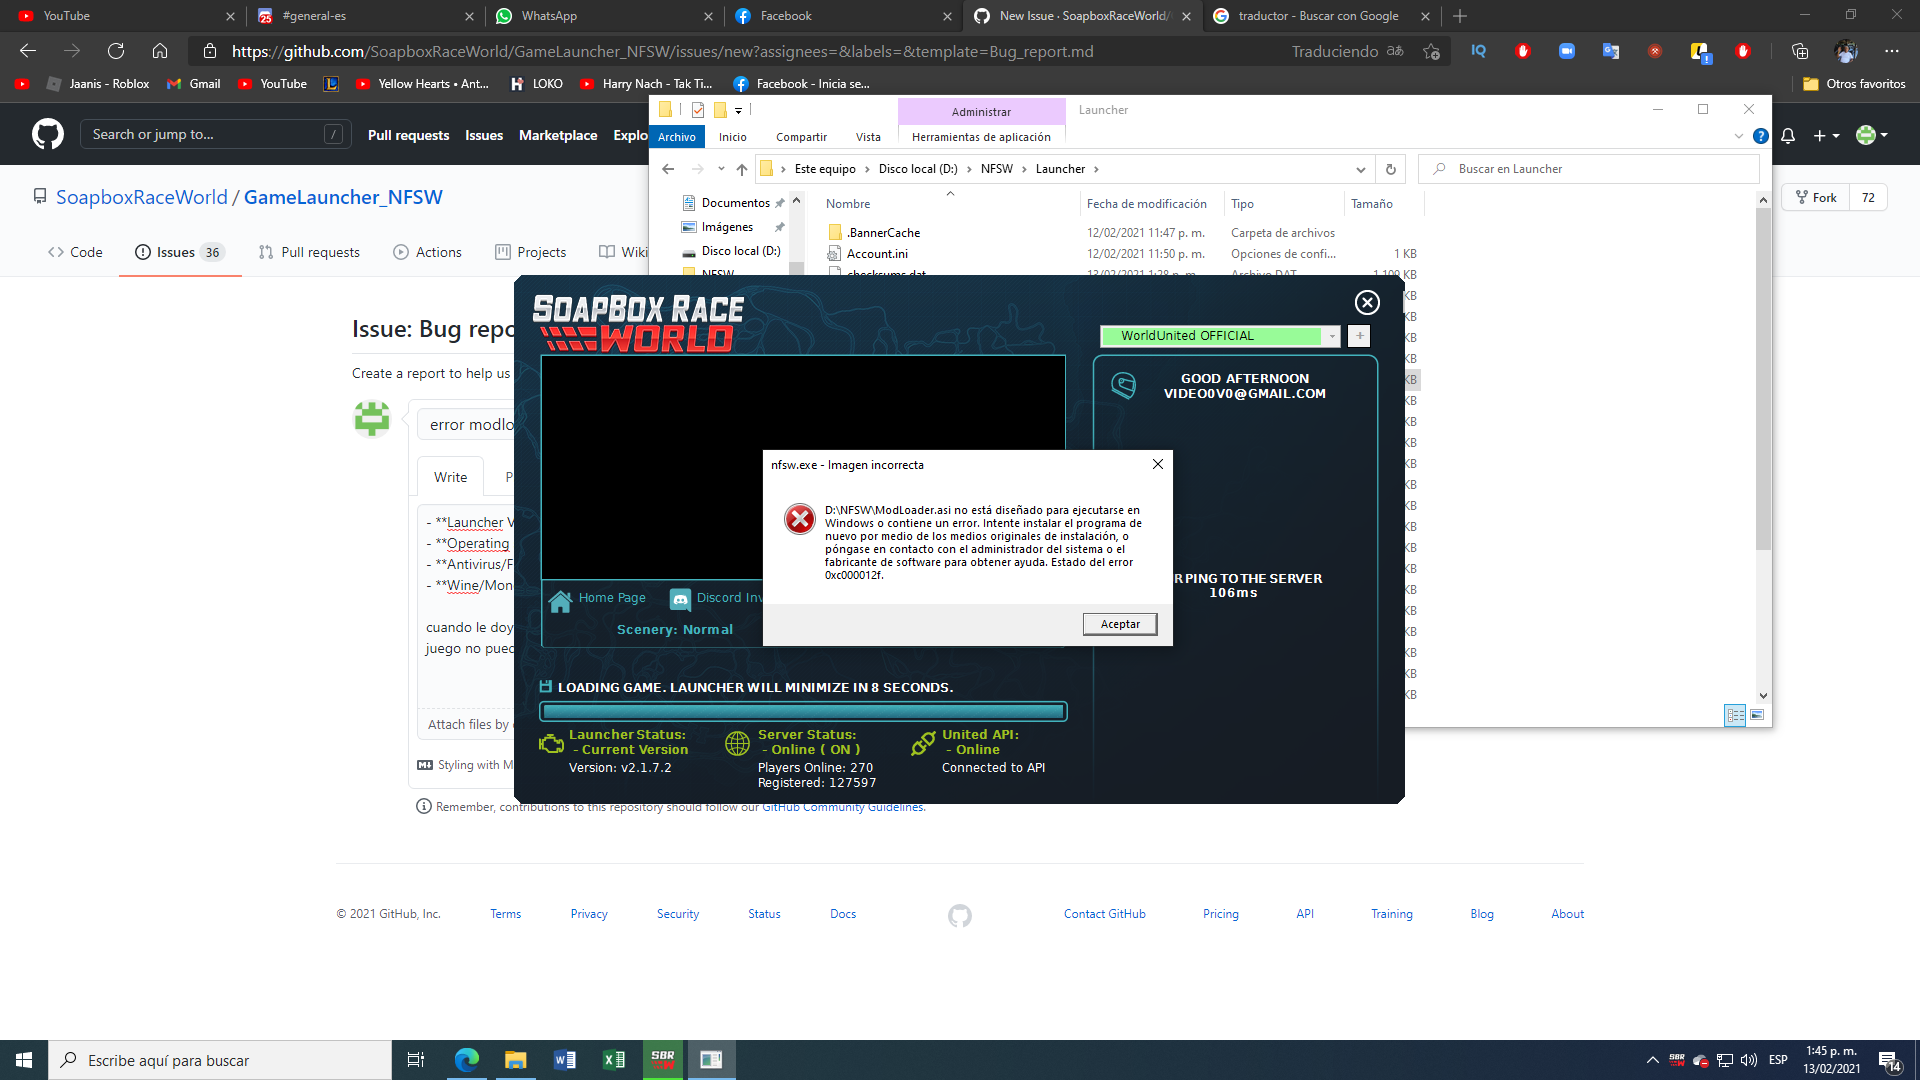Select NFSW in Explorer breadcrumb path
1920x1080 pixels.
coord(996,169)
